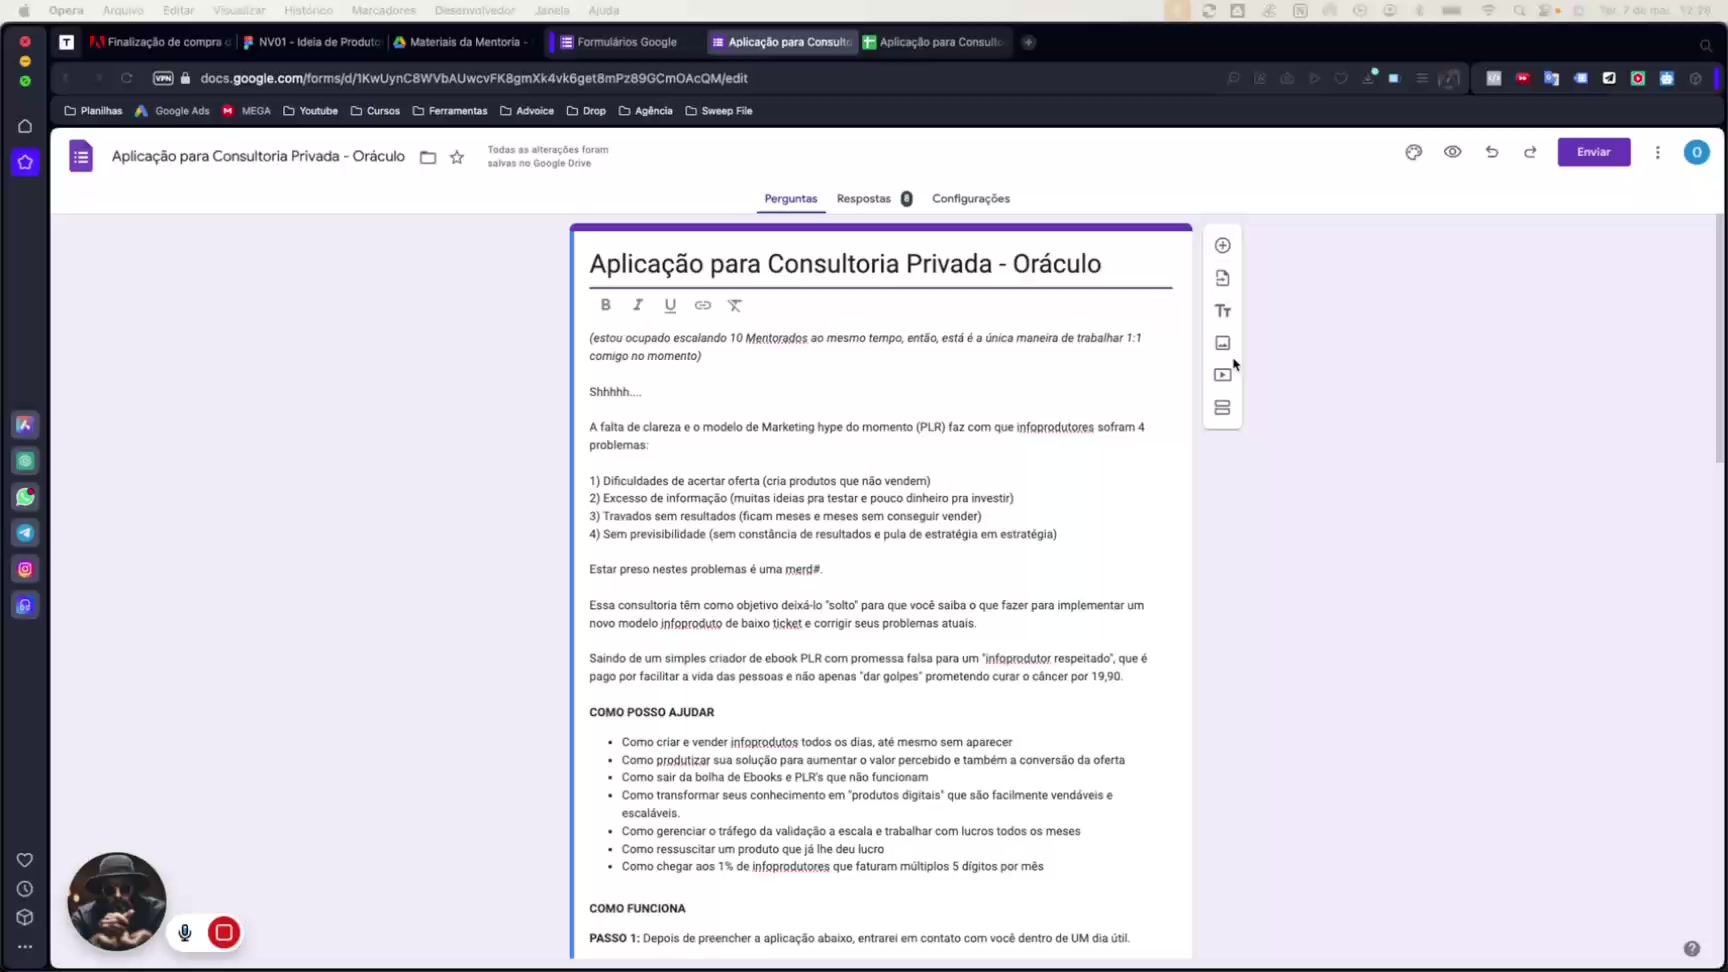This screenshot has height=972, width=1728.
Task: Edit the form title field
Action: pos(880,264)
